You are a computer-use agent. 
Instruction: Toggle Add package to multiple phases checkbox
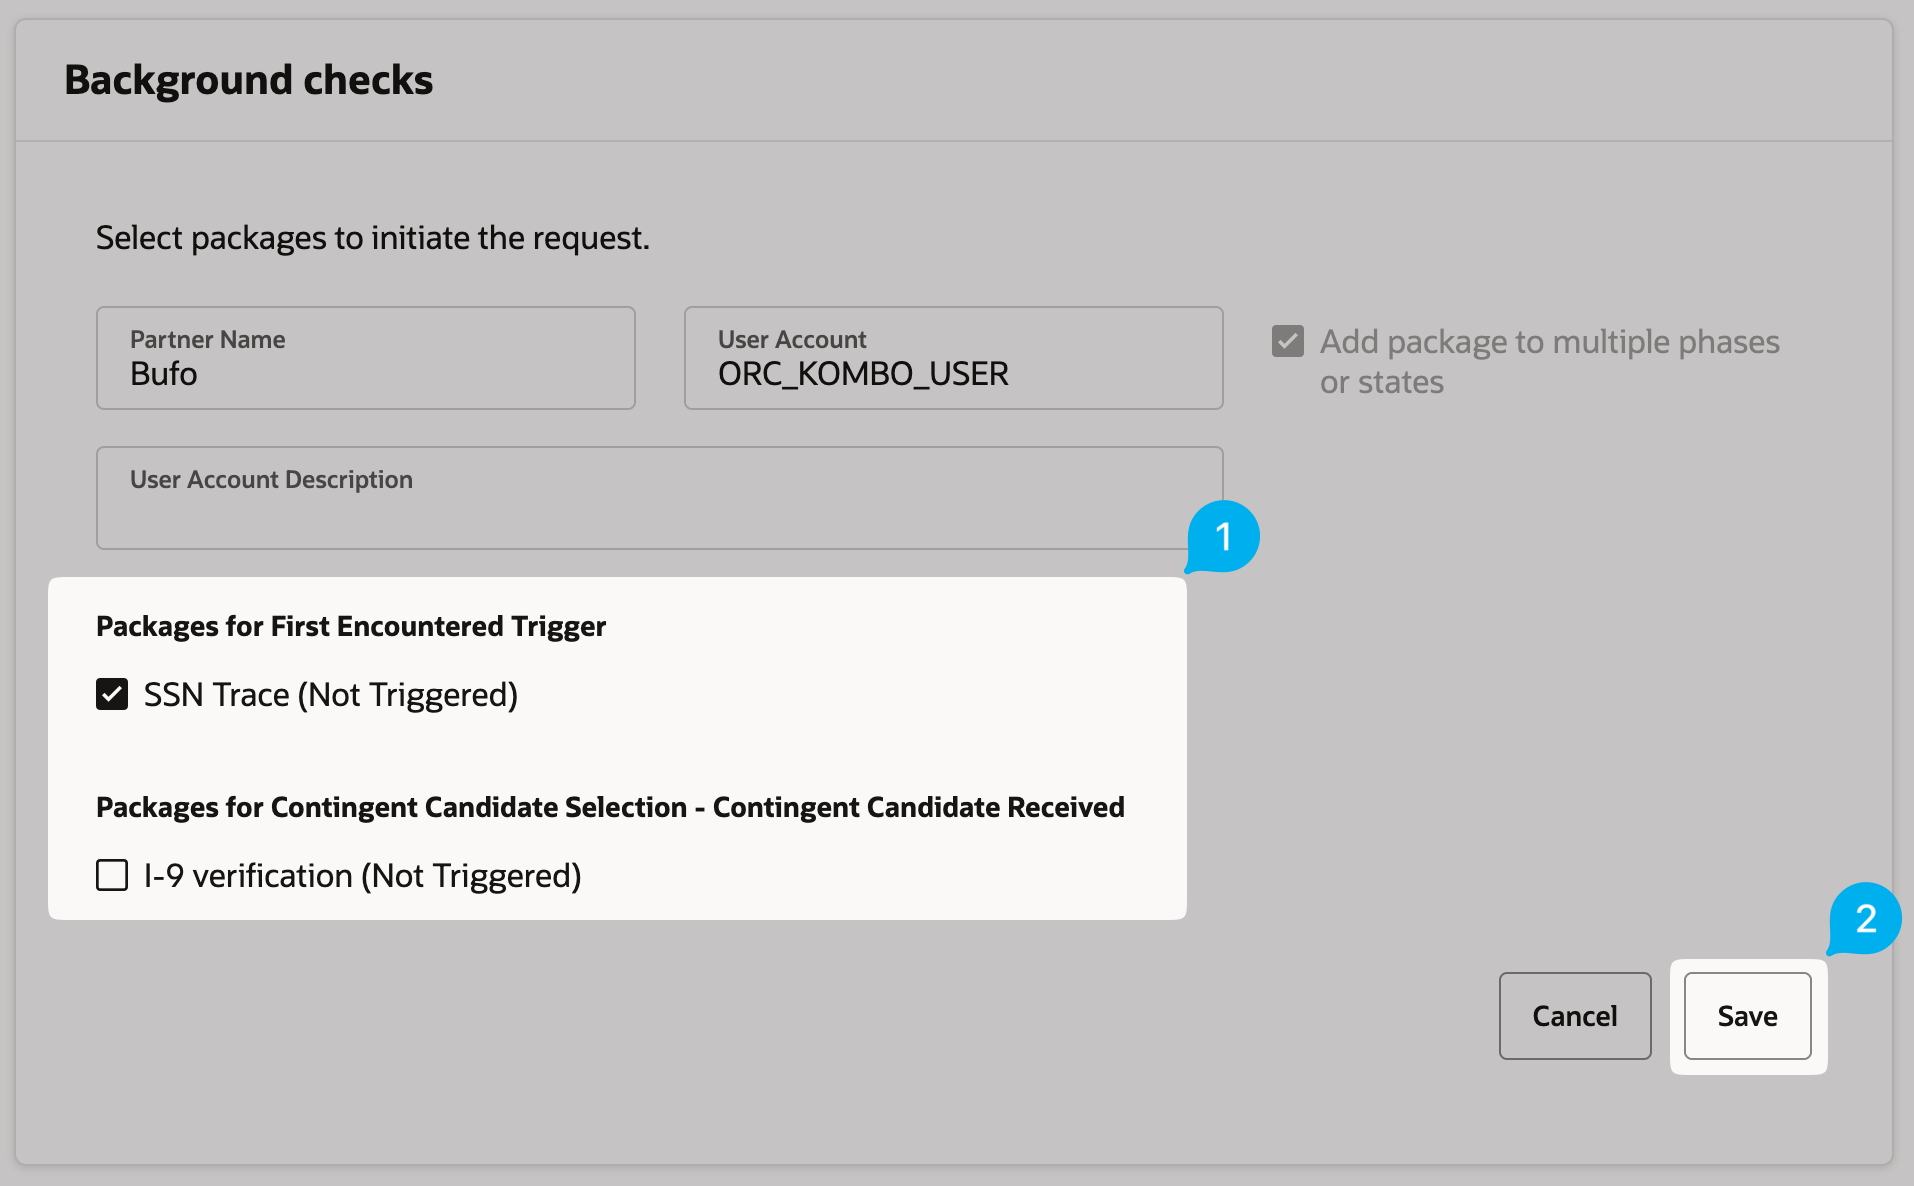[x=1288, y=341]
